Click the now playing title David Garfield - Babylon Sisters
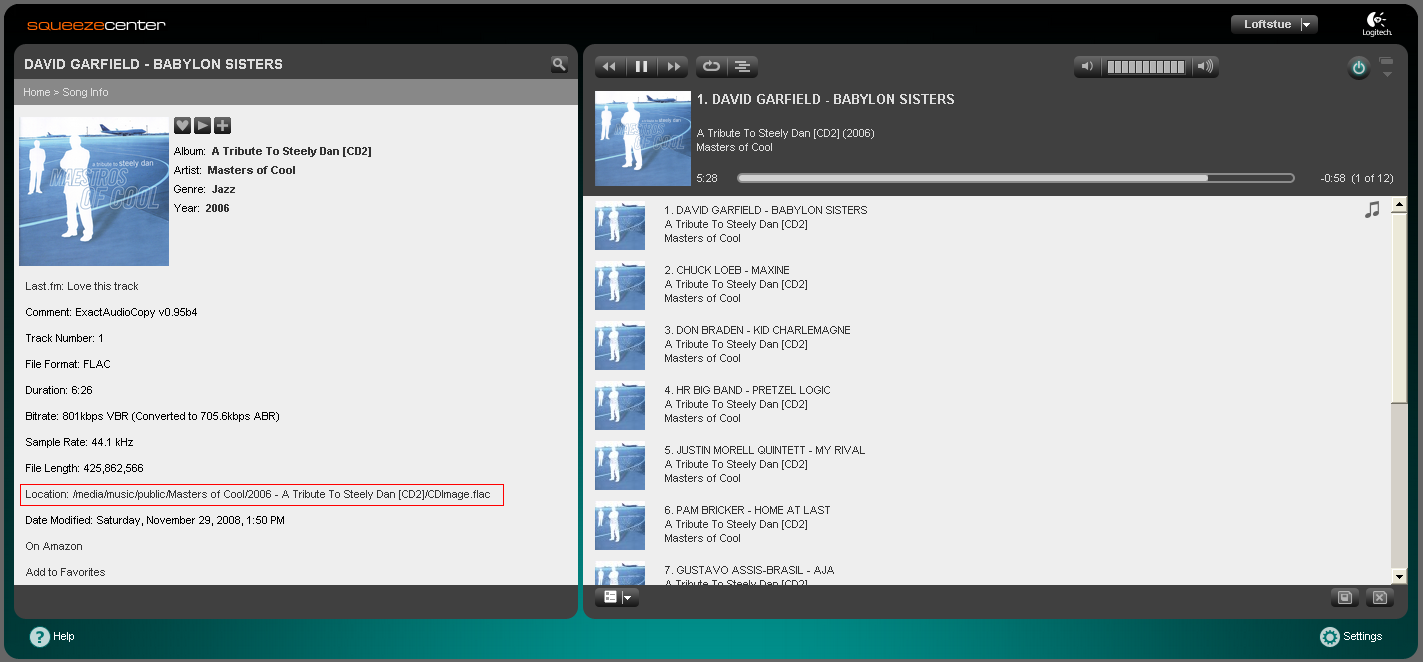The image size is (1423, 662). coord(825,99)
